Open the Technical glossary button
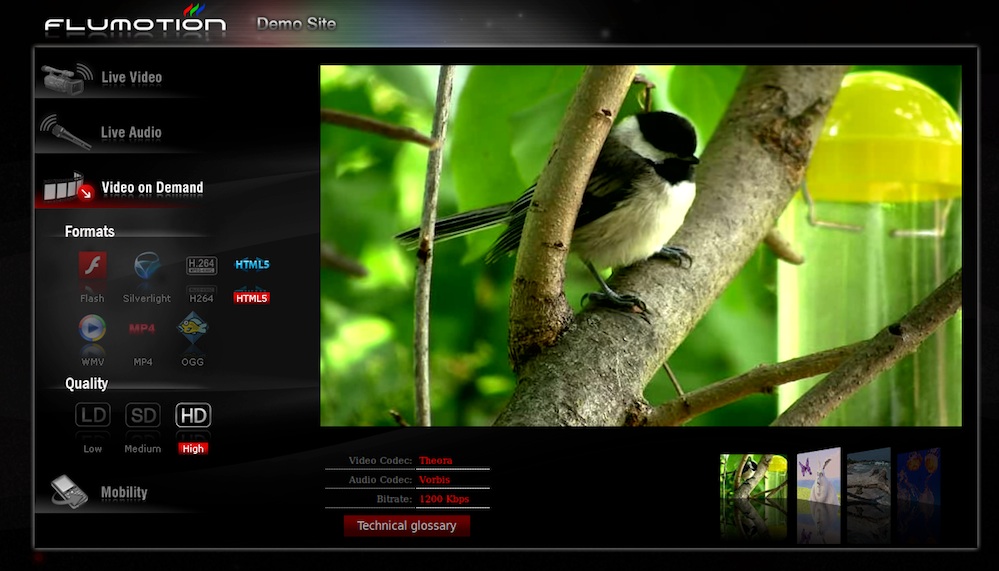The height and width of the screenshot is (571, 999). (x=406, y=526)
